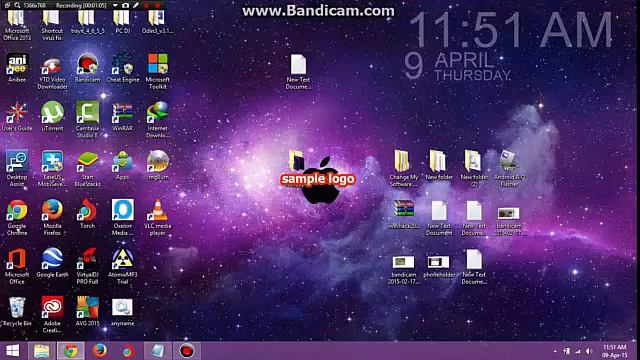The height and width of the screenshot is (360, 640).
Task: Open the Bandicam desktop shortcut
Action: tap(87, 68)
